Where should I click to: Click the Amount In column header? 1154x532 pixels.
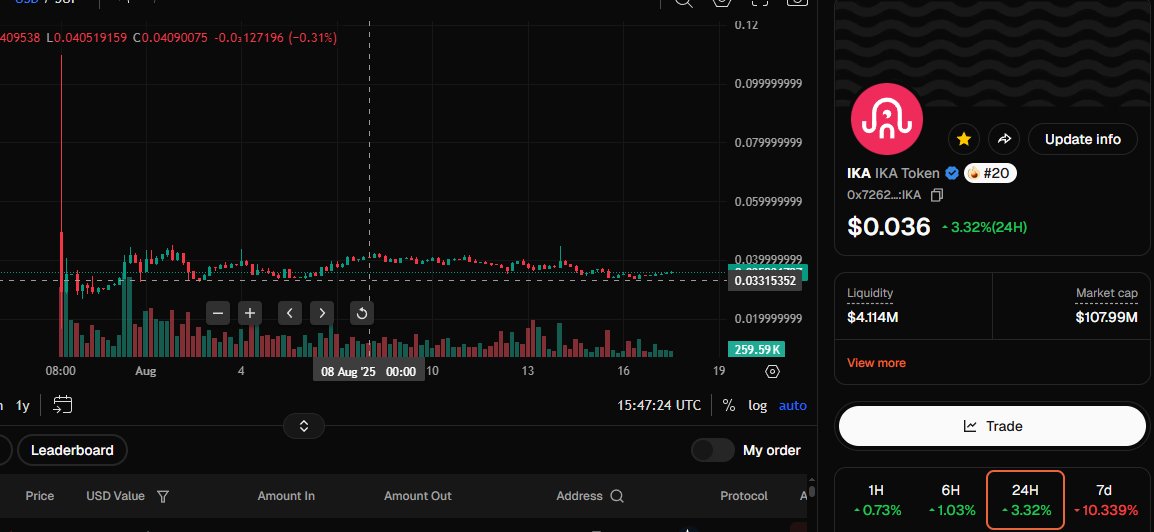(286, 497)
